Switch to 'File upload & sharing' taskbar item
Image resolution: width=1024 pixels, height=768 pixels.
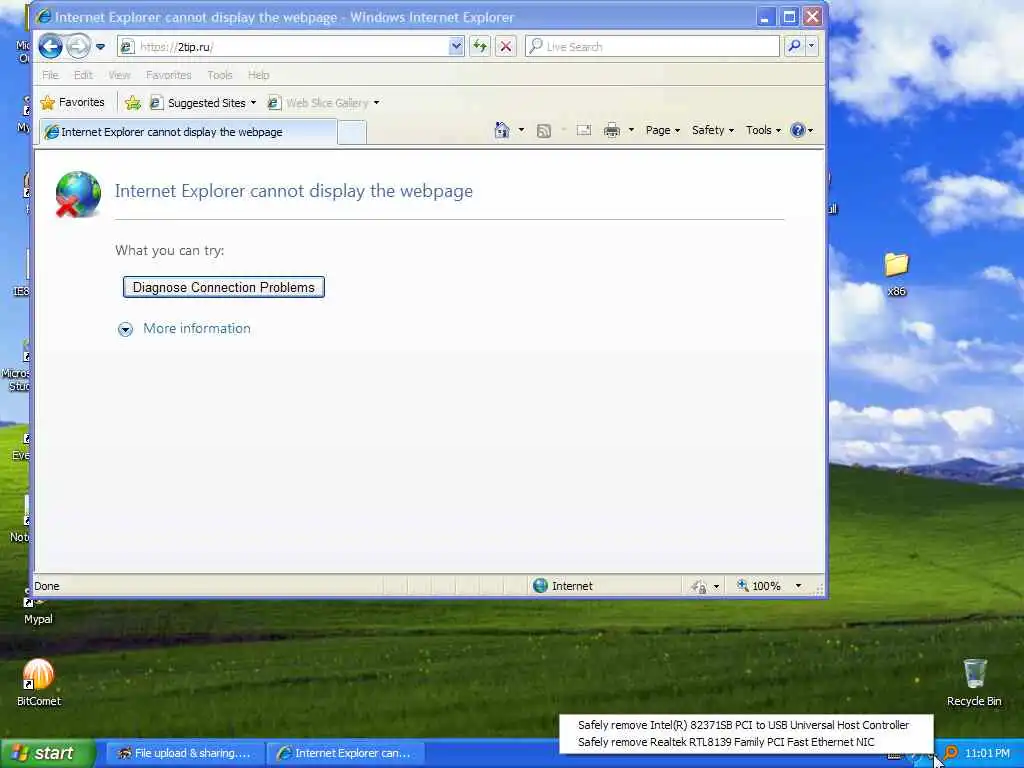pyautogui.click(x=184, y=753)
